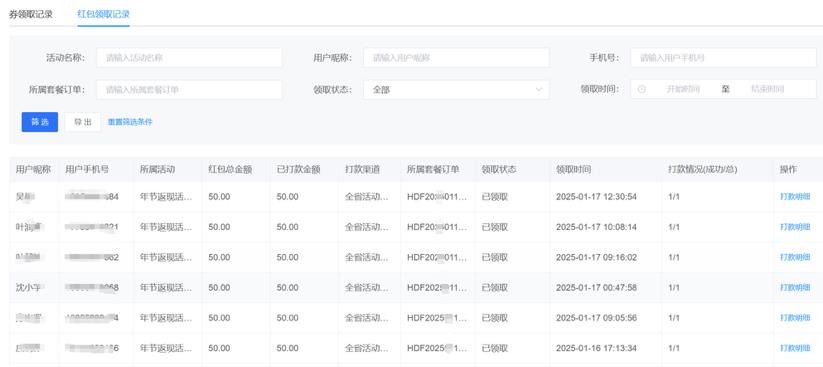Viewport: 823px width, 367px height.
Task: Click the 所属套餐订单 input field
Action: (189, 89)
